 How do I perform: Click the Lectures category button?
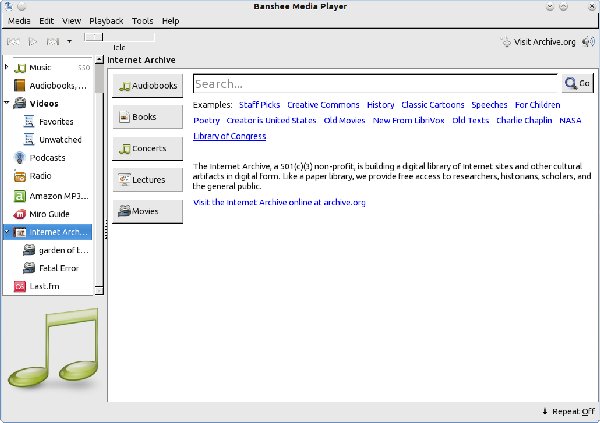coord(148,180)
